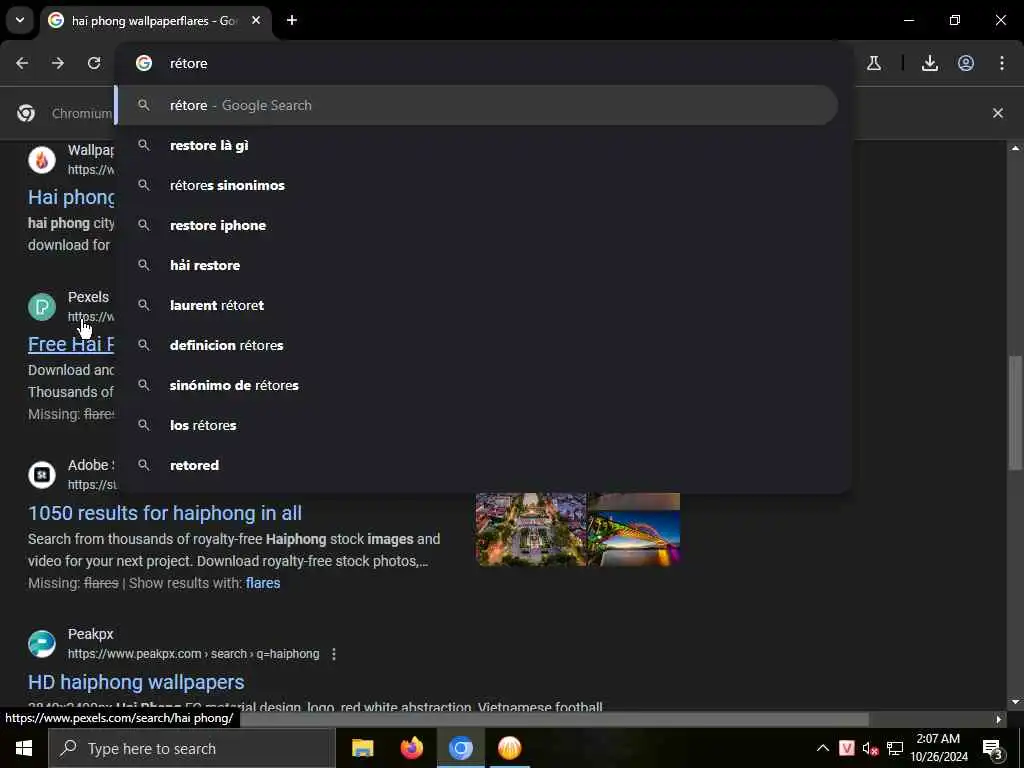The image size is (1024, 768).
Task: Open the taskbar clock and date
Action: (x=938, y=748)
